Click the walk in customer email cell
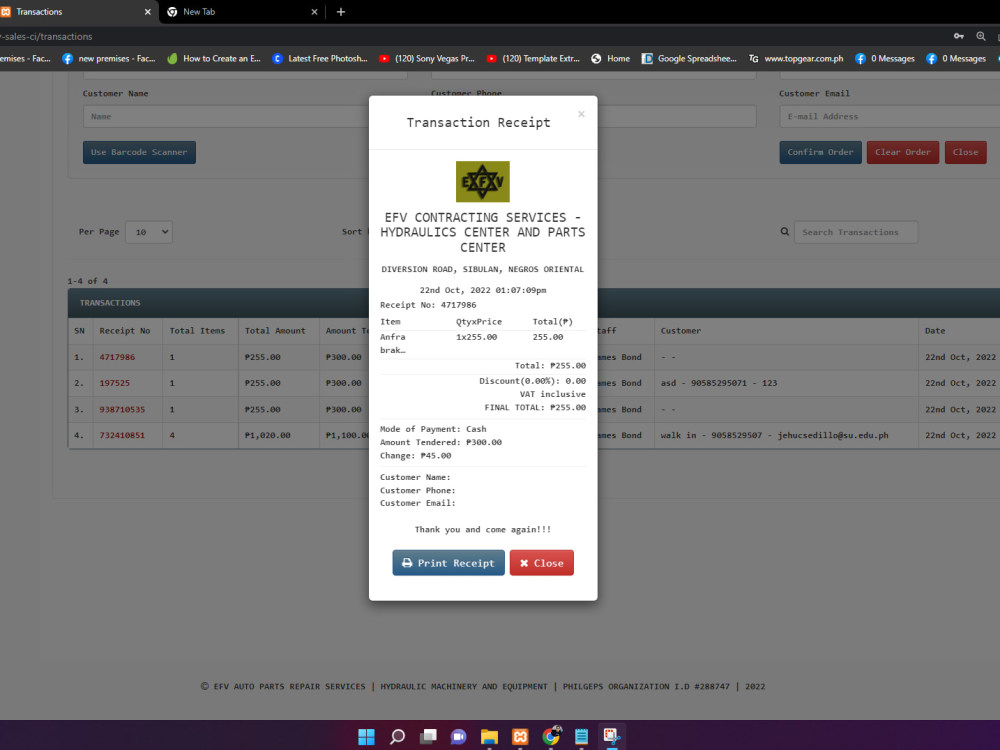The width and height of the screenshot is (1000, 750). click(x=774, y=436)
